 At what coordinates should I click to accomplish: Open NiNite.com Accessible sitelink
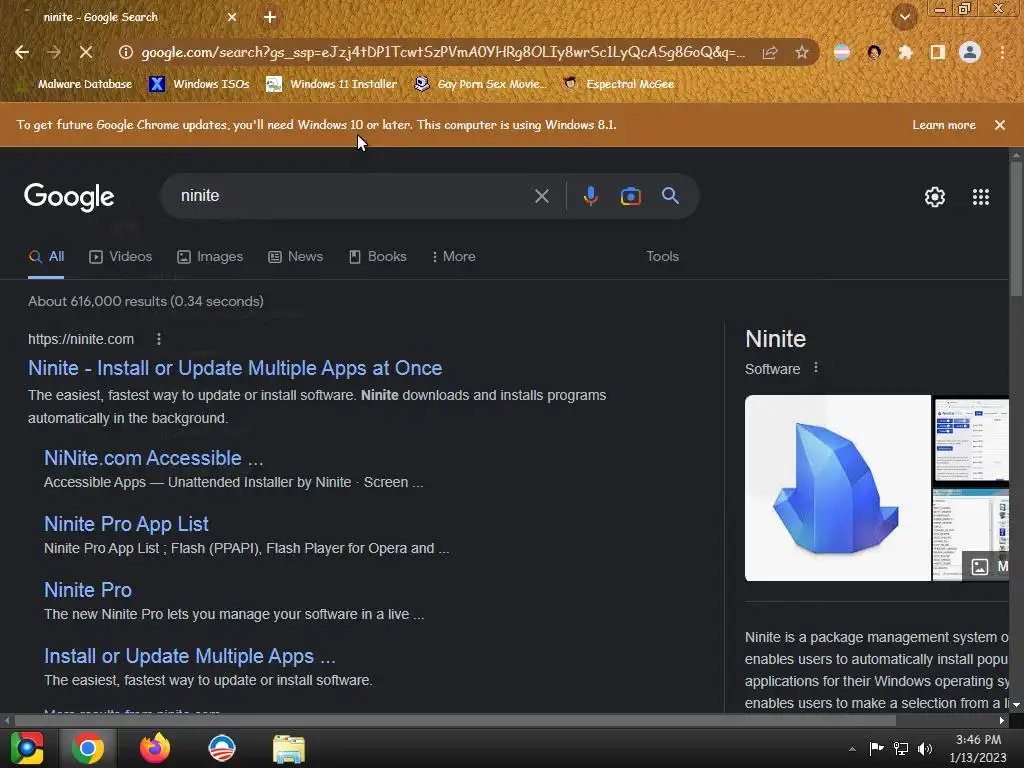153,458
